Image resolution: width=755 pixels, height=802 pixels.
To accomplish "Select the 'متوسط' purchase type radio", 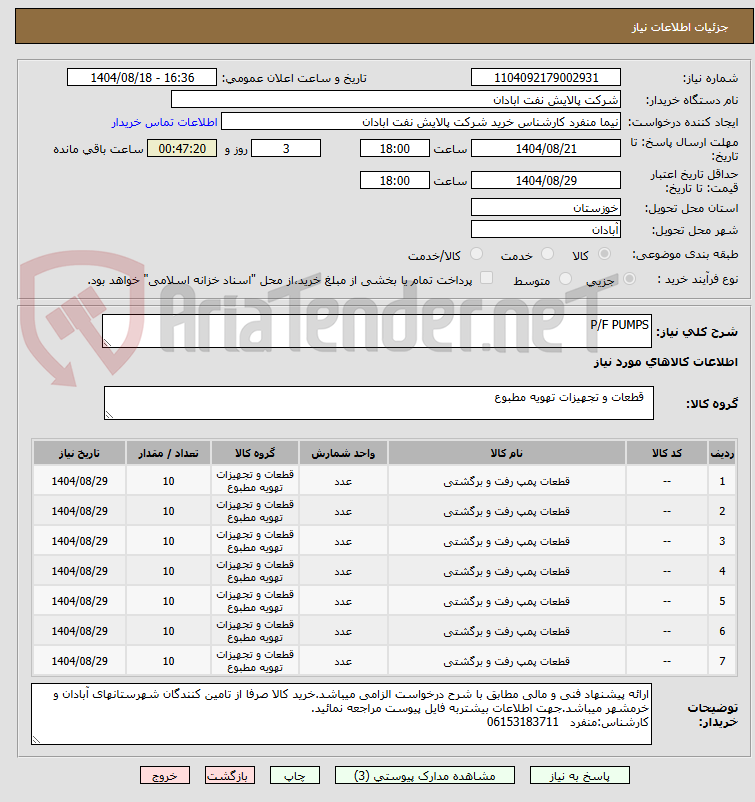I will point(566,280).
